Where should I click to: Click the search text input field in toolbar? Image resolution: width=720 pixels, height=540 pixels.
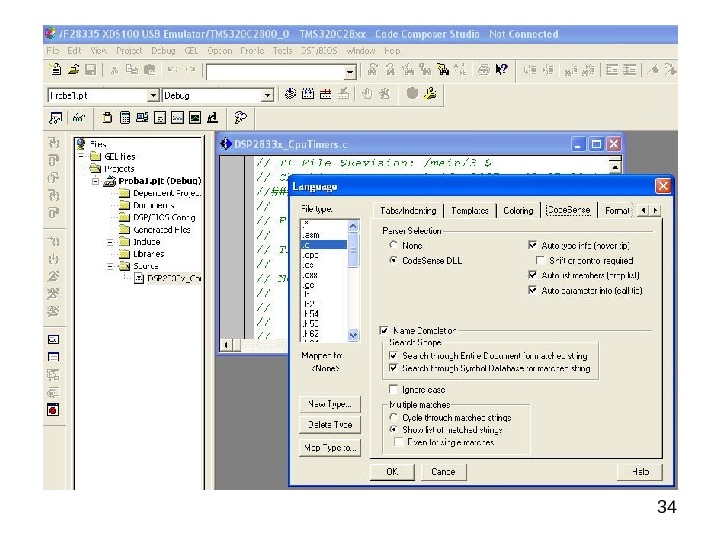[x=276, y=72]
